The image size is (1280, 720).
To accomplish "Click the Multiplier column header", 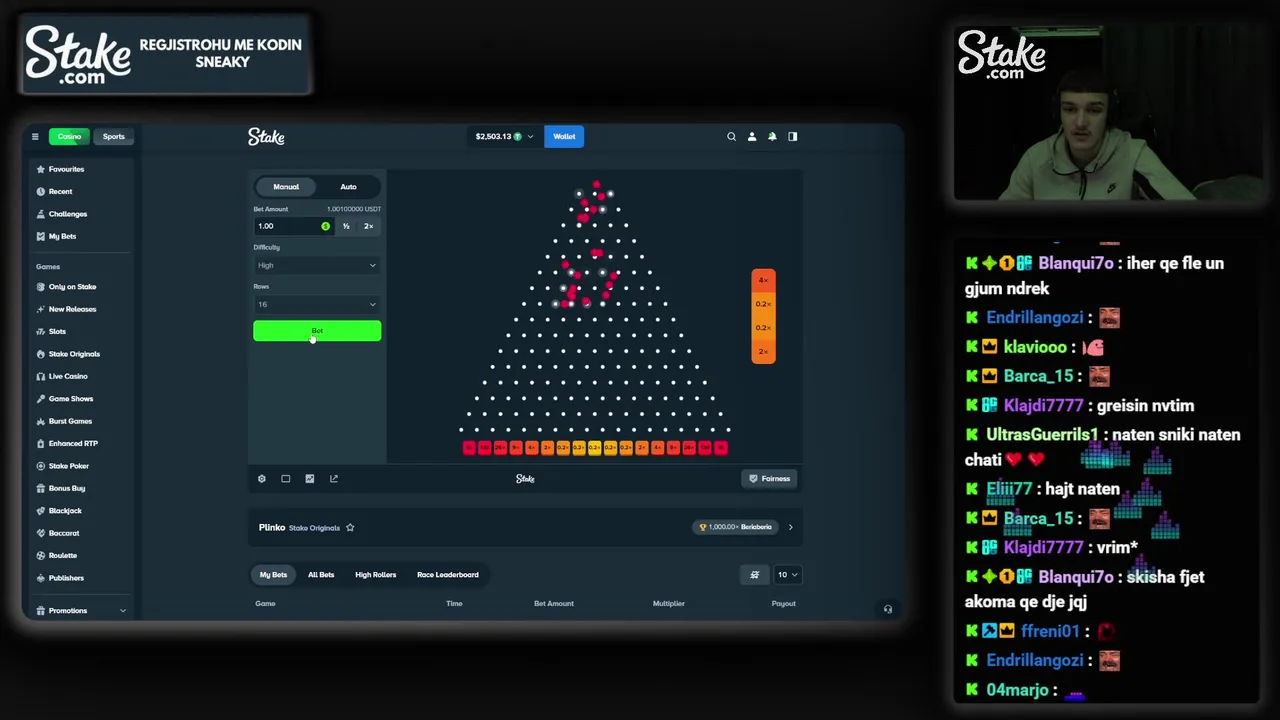I will point(669,604).
